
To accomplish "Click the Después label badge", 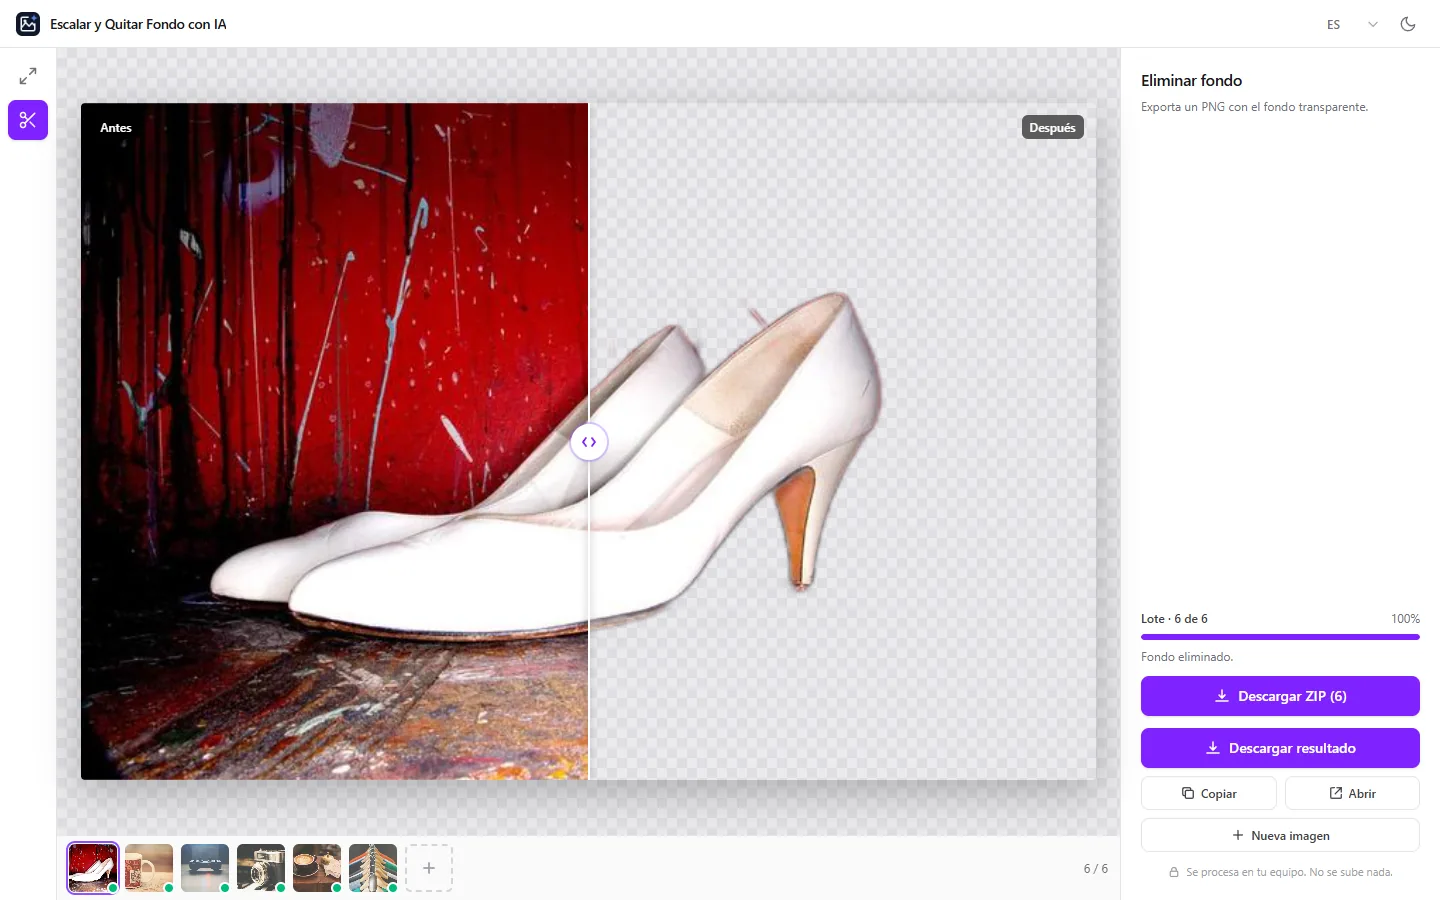I will click(1052, 128).
